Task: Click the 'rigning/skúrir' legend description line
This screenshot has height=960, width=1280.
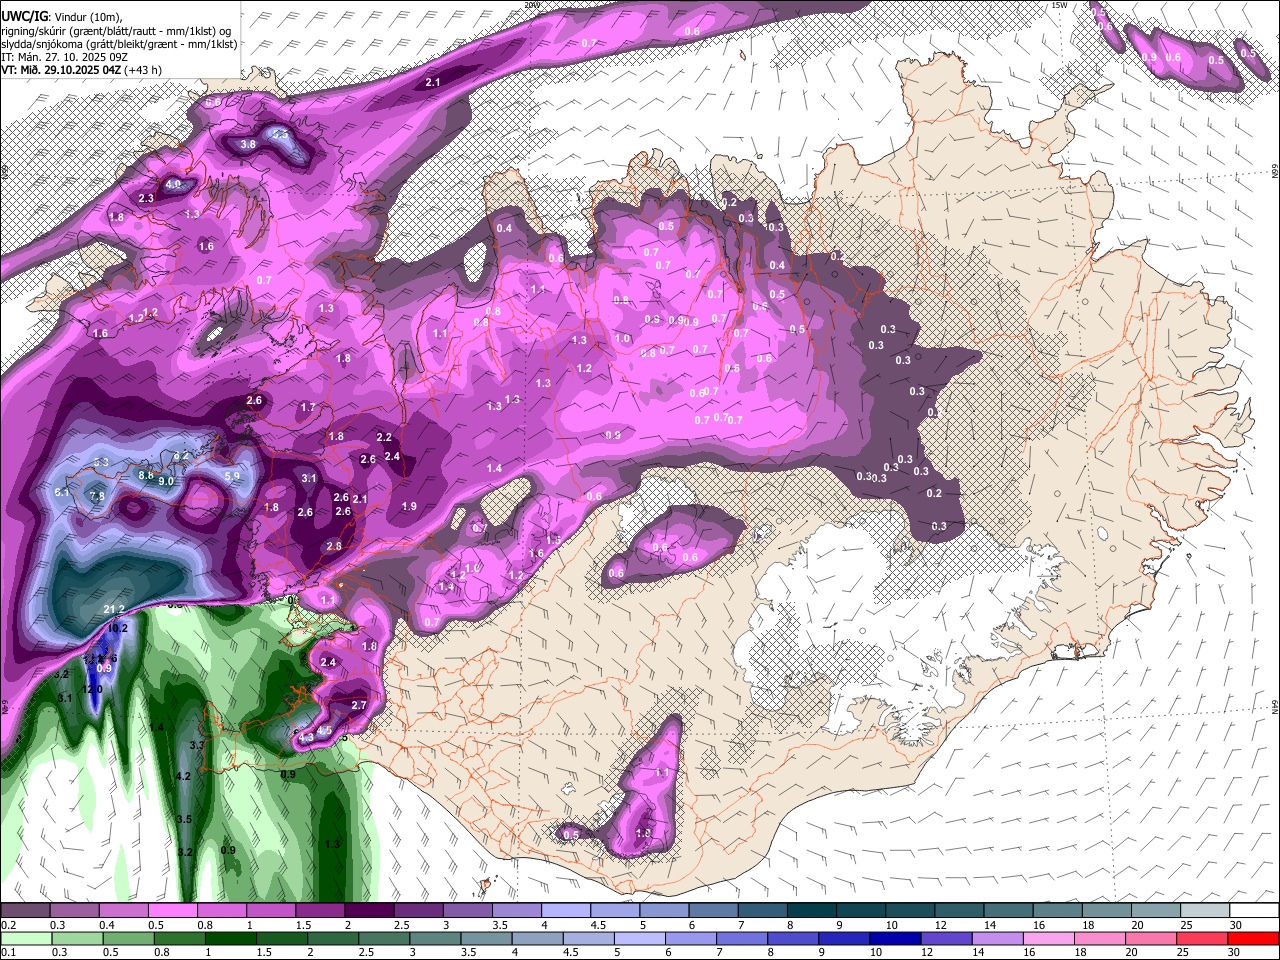Action: [117, 31]
